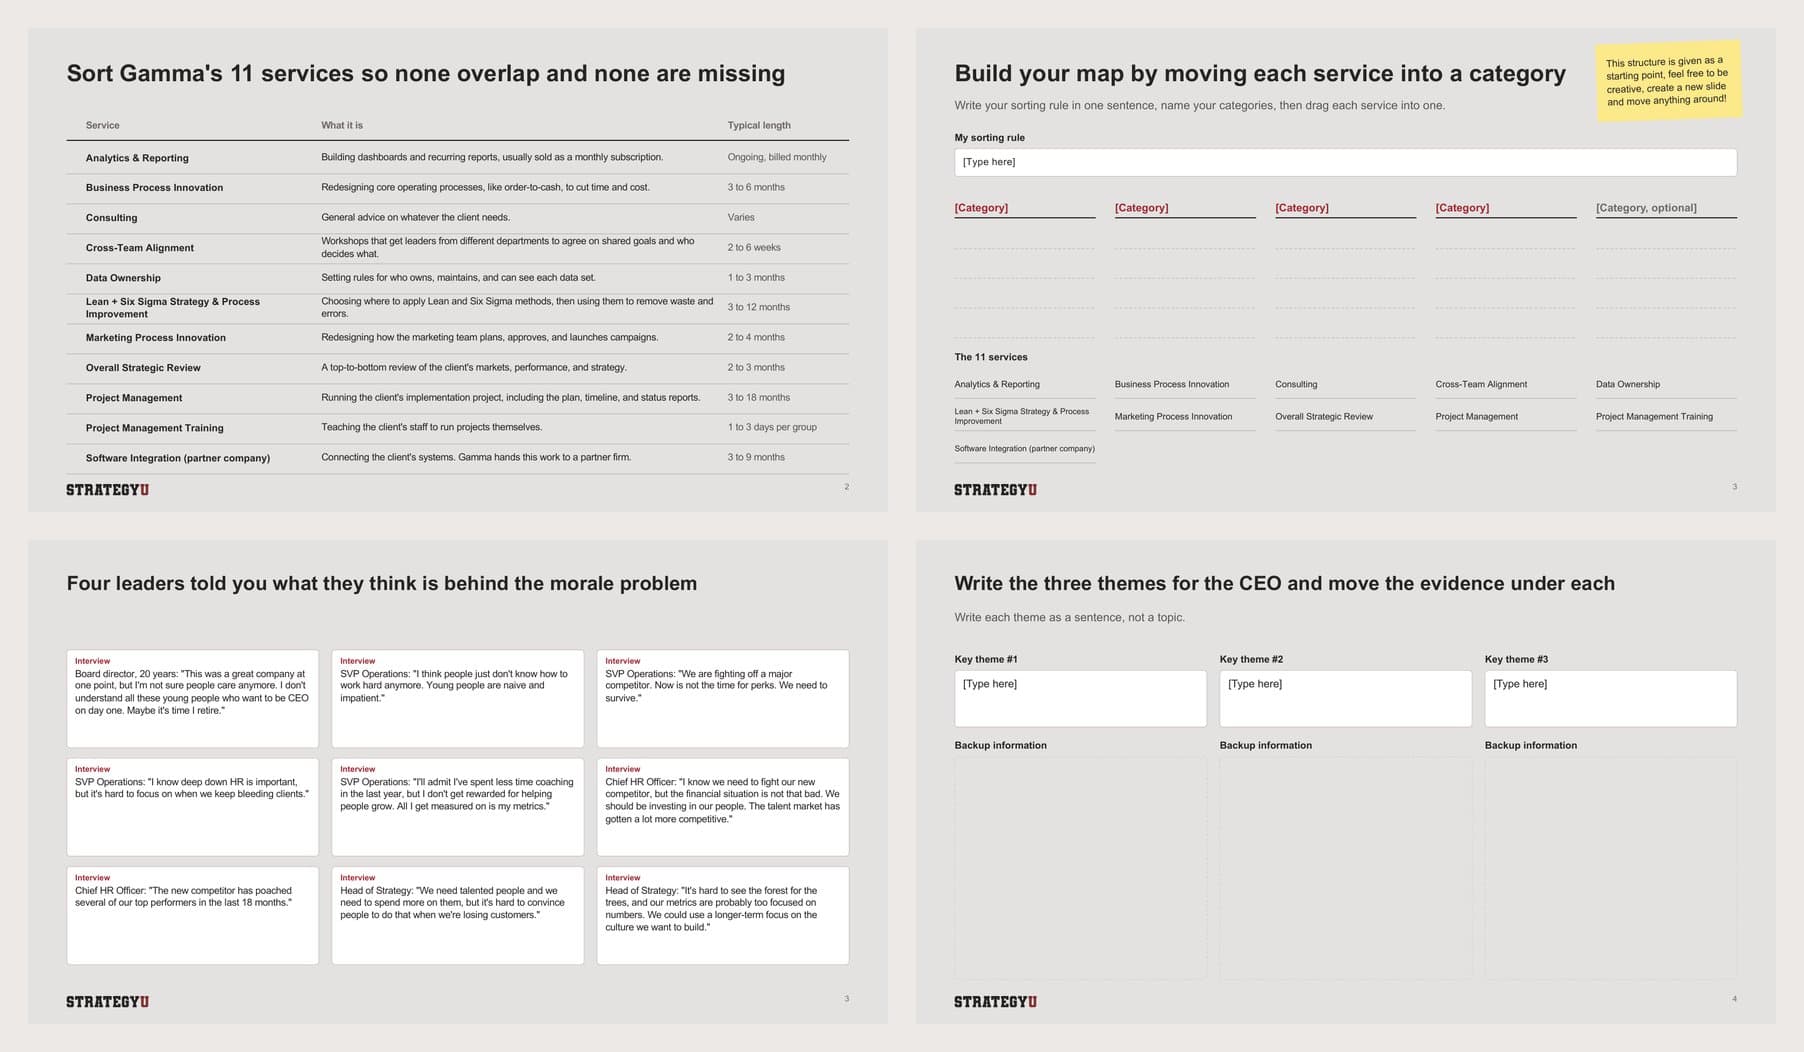Select the 'Software Integration (partner company)' service chip

point(1024,449)
